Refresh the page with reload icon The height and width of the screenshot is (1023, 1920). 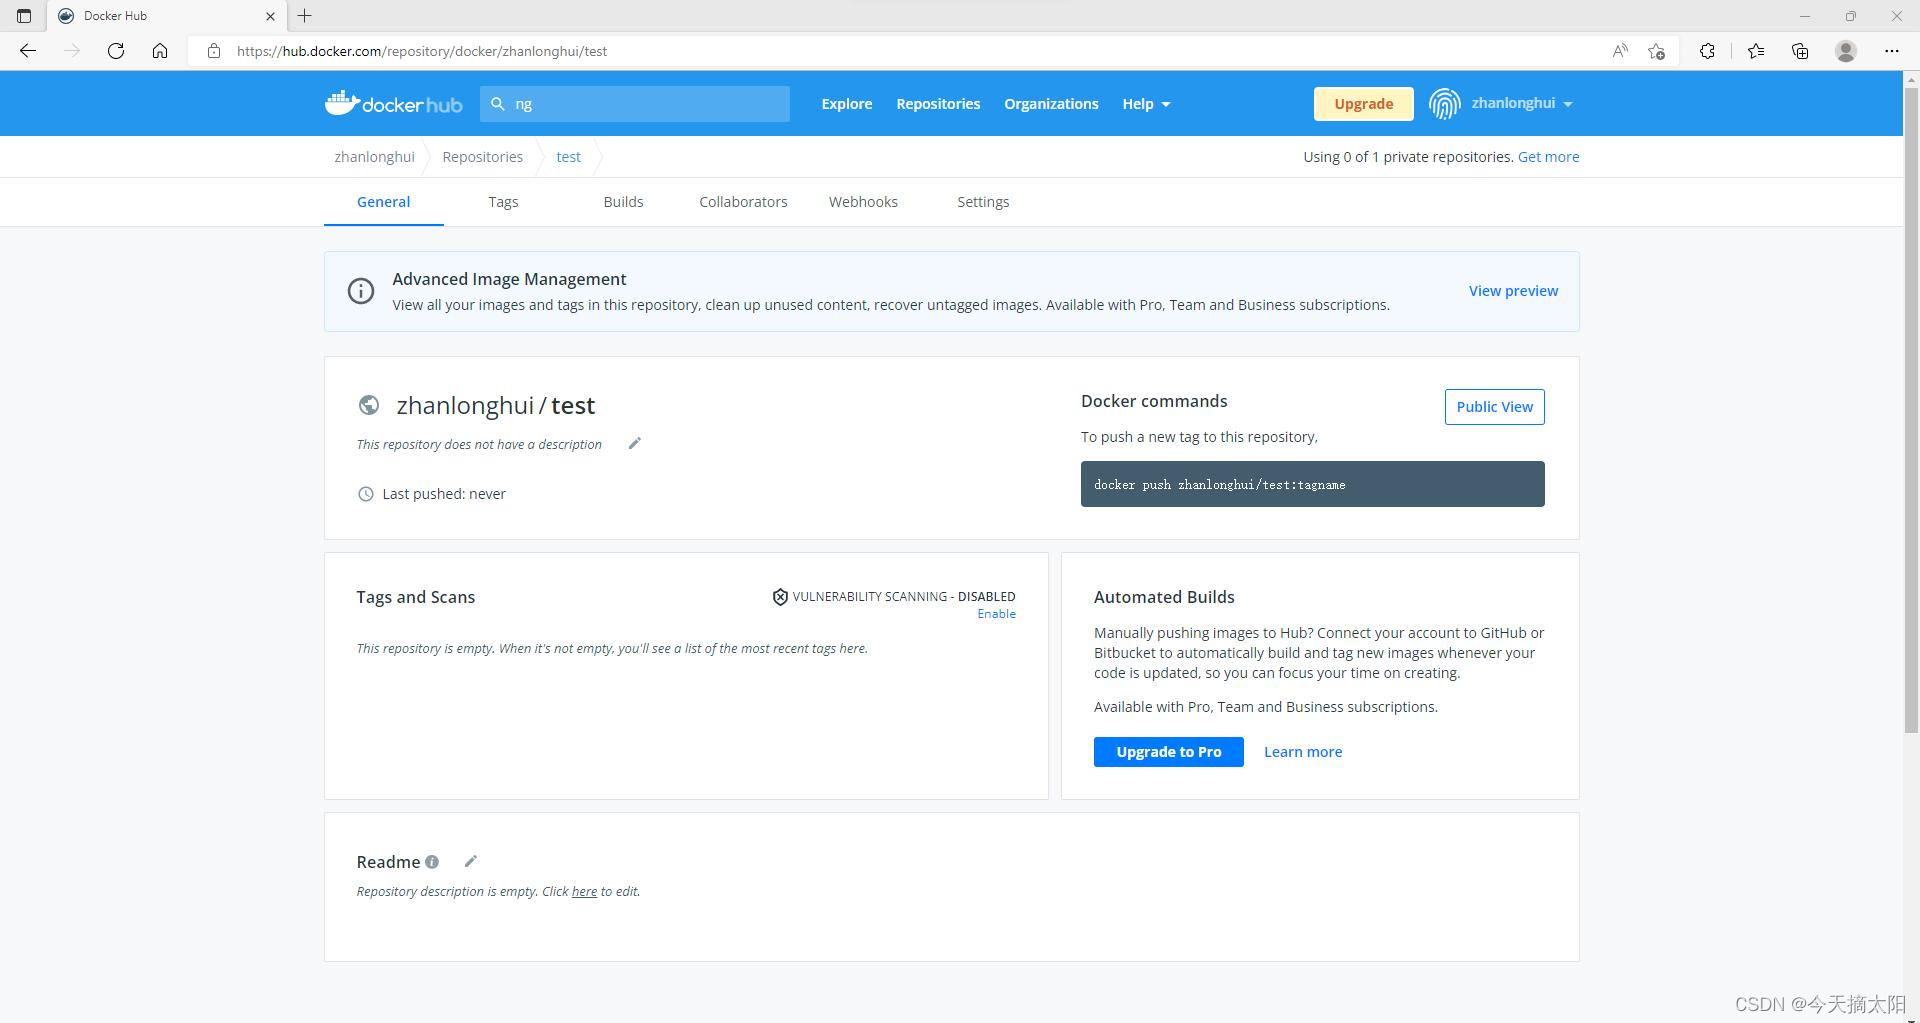[116, 51]
